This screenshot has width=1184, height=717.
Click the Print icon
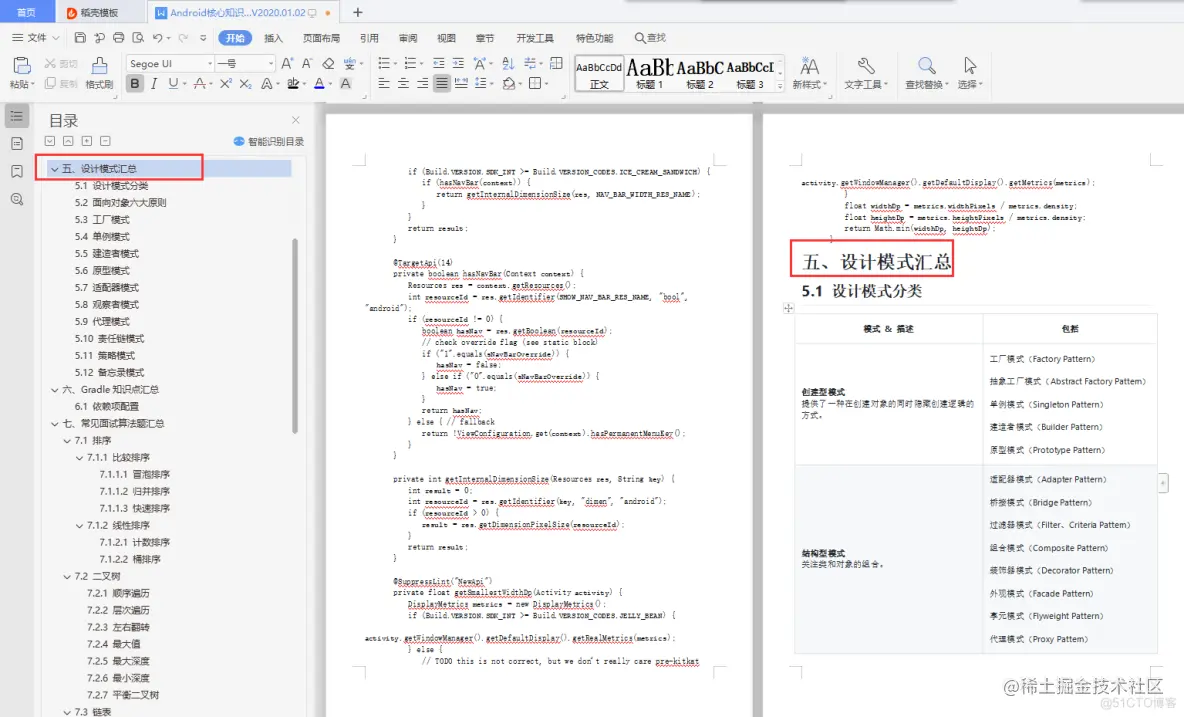(x=120, y=38)
